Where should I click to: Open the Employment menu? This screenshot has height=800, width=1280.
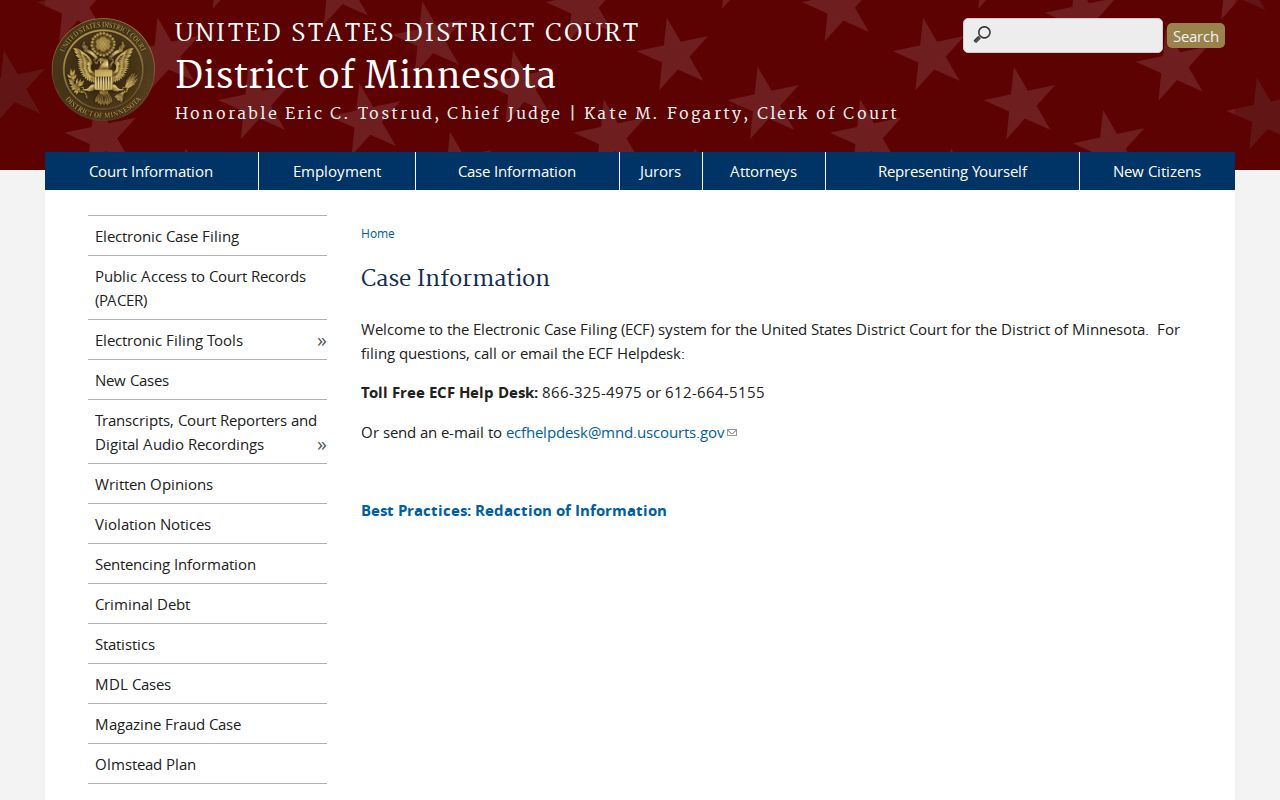(337, 171)
